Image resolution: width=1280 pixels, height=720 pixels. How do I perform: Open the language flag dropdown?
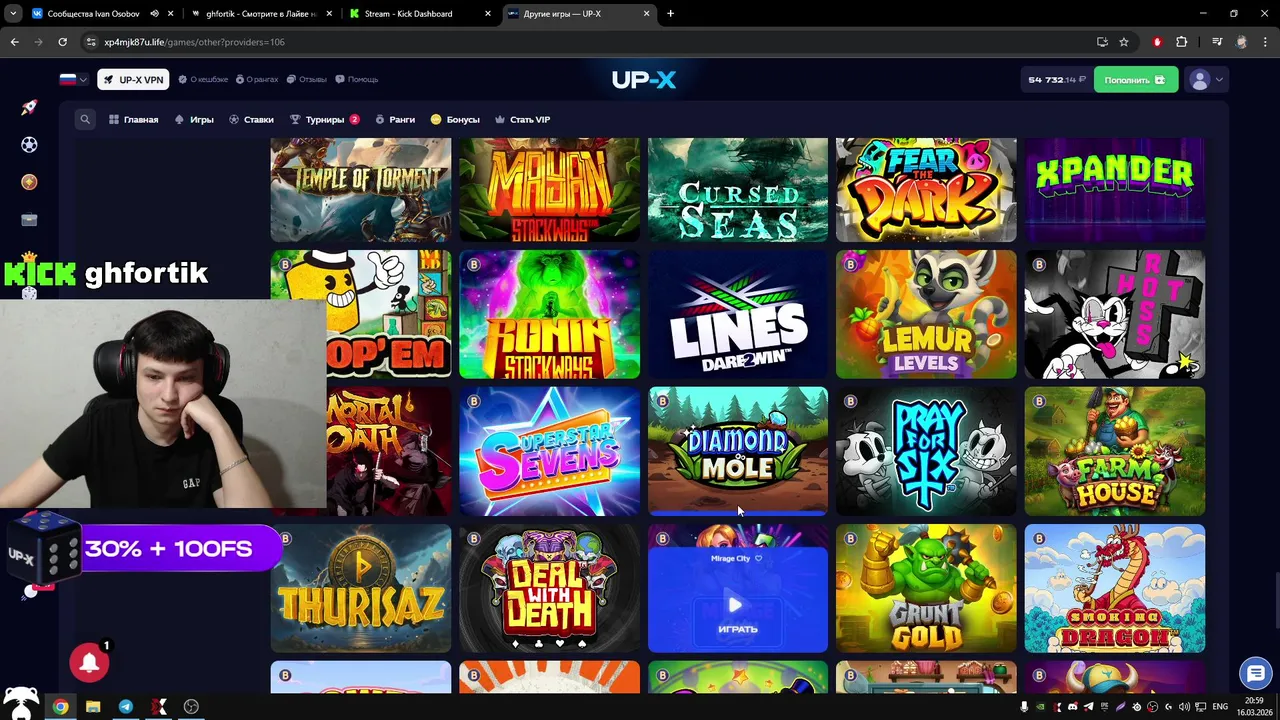[x=73, y=80]
